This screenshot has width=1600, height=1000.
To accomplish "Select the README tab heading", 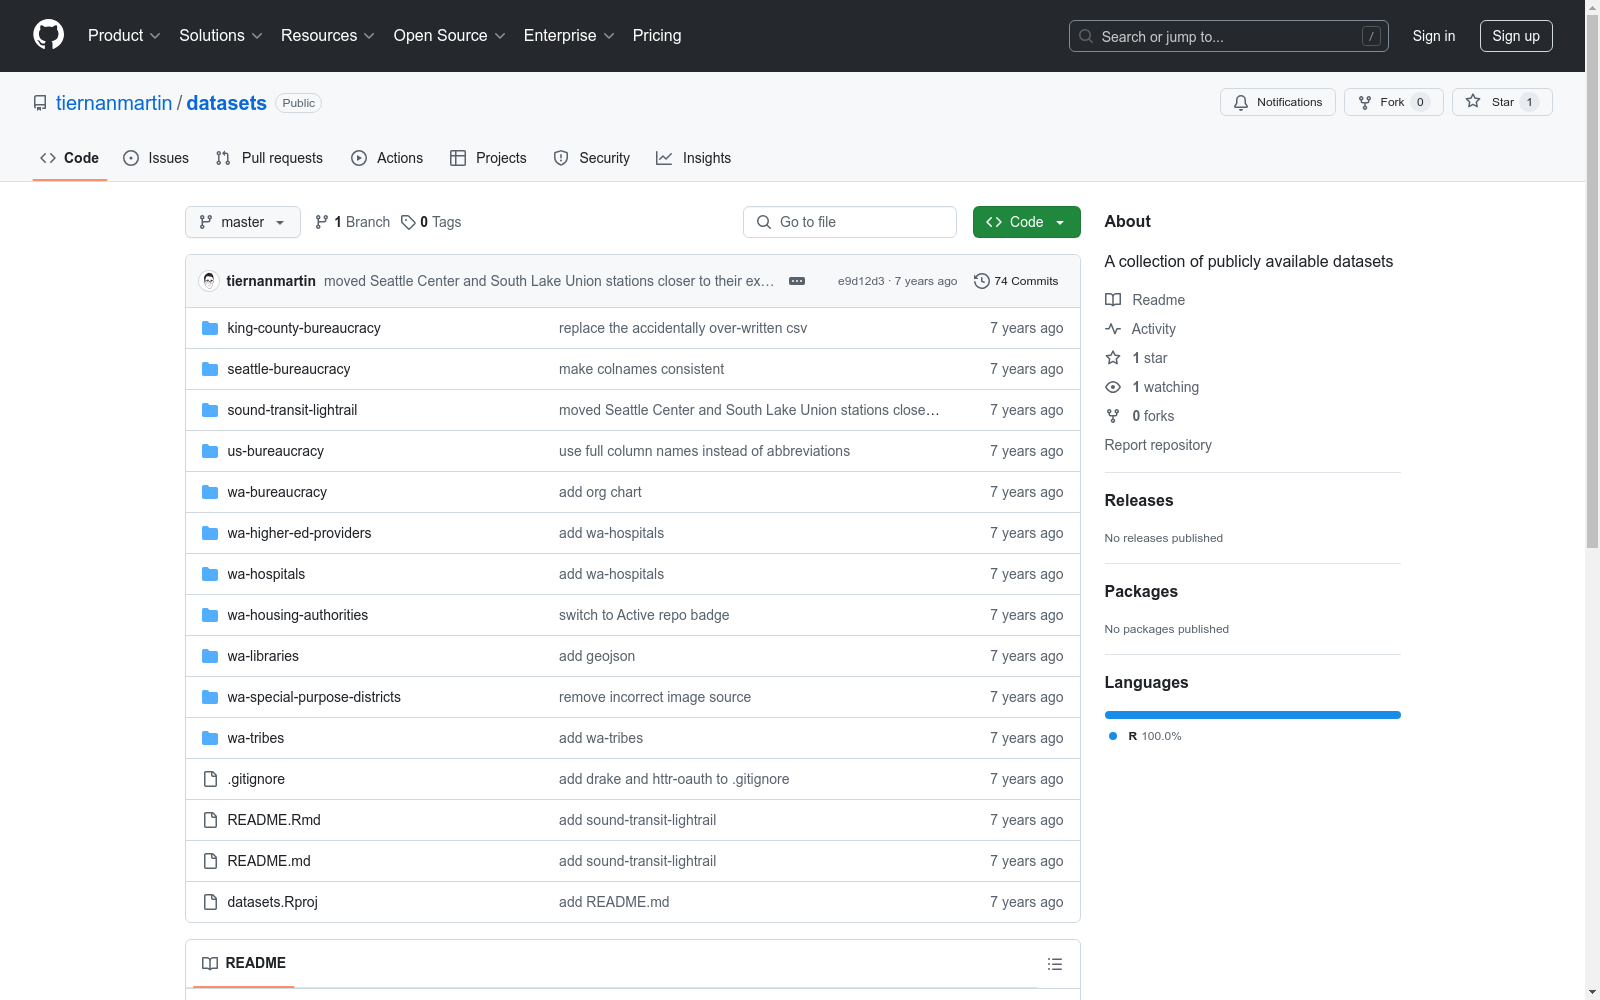I will tap(244, 963).
